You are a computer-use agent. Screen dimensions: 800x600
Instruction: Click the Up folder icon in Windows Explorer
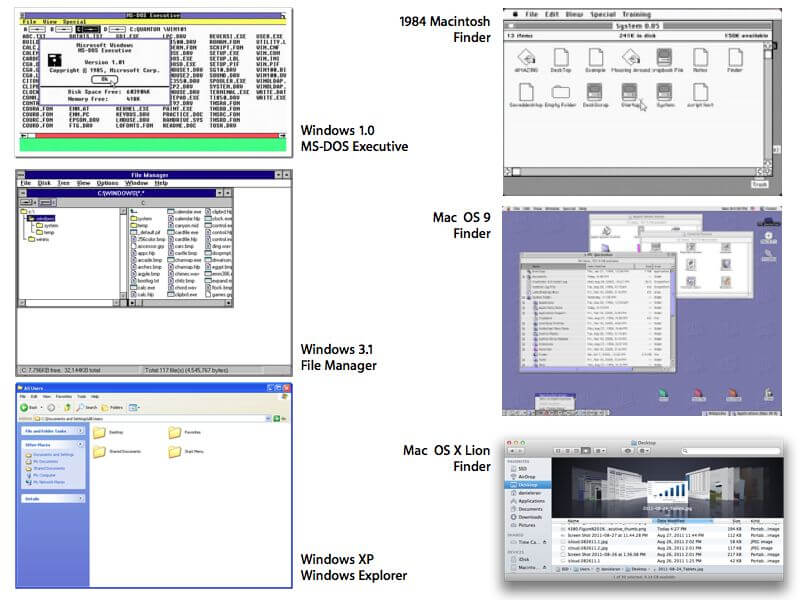tap(67, 407)
